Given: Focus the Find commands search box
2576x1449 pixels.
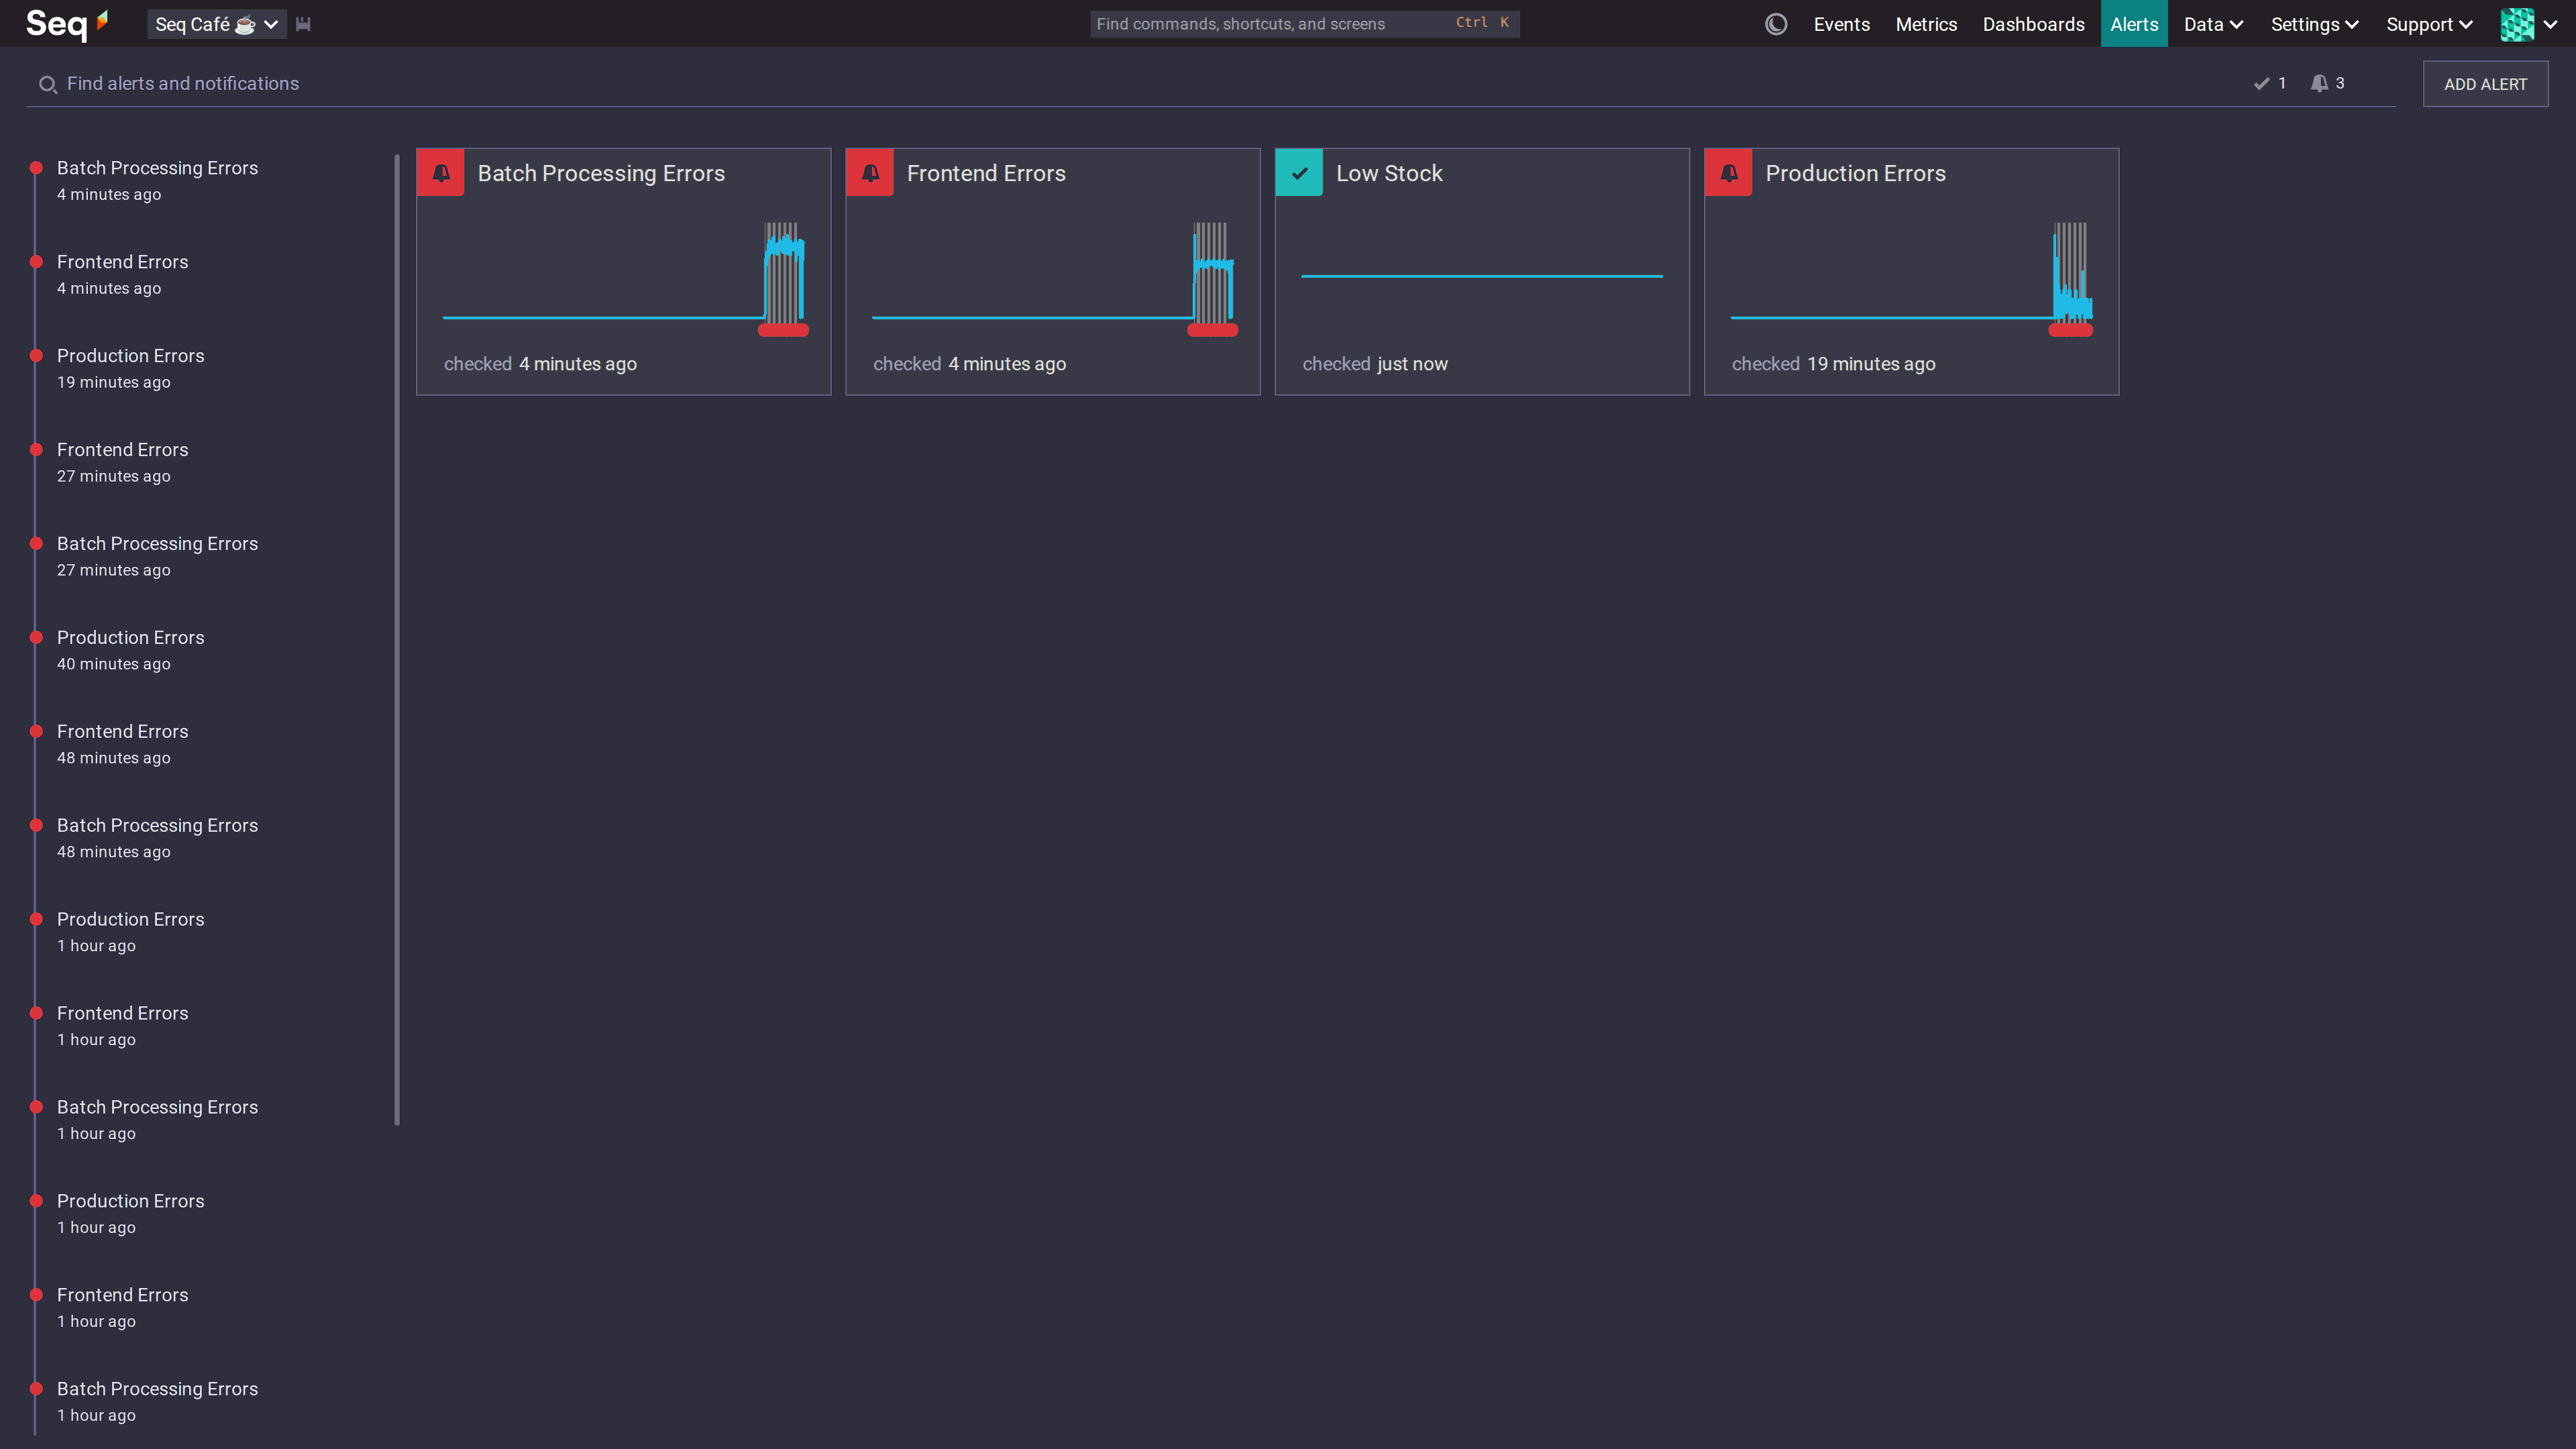Looking at the screenshot, I should point(1304,24).
